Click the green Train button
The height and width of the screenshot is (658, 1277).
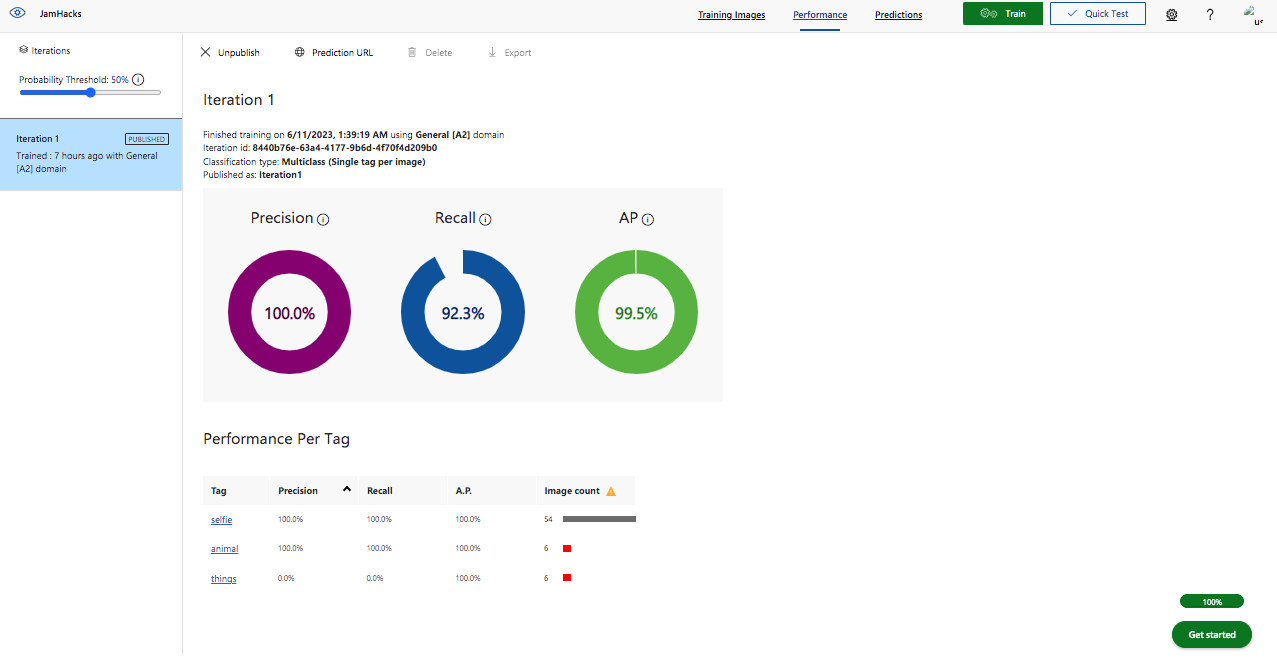coord(1003,14)
